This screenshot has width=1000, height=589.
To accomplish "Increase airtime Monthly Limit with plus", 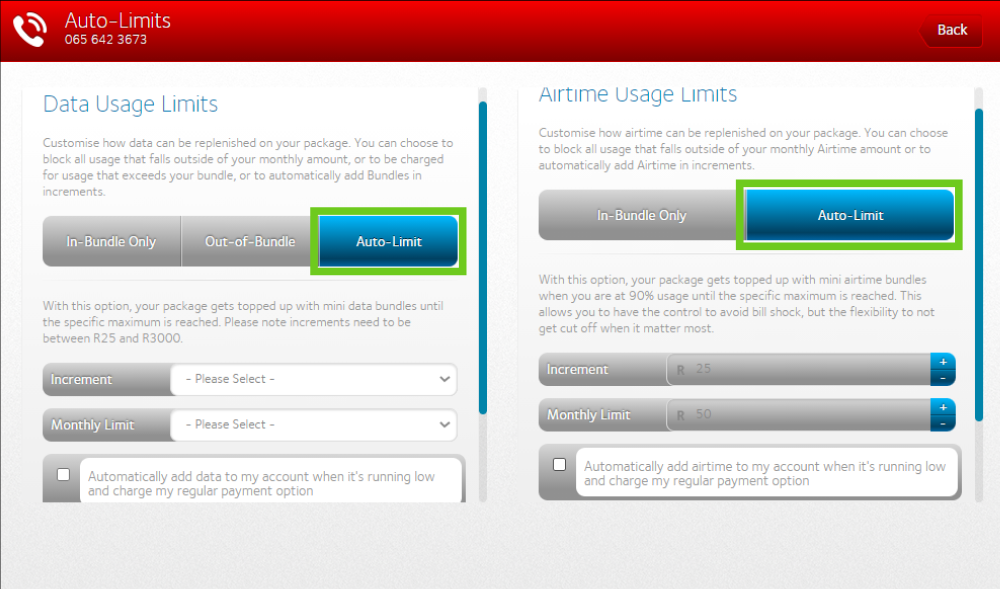I will [x=942, y=407].
